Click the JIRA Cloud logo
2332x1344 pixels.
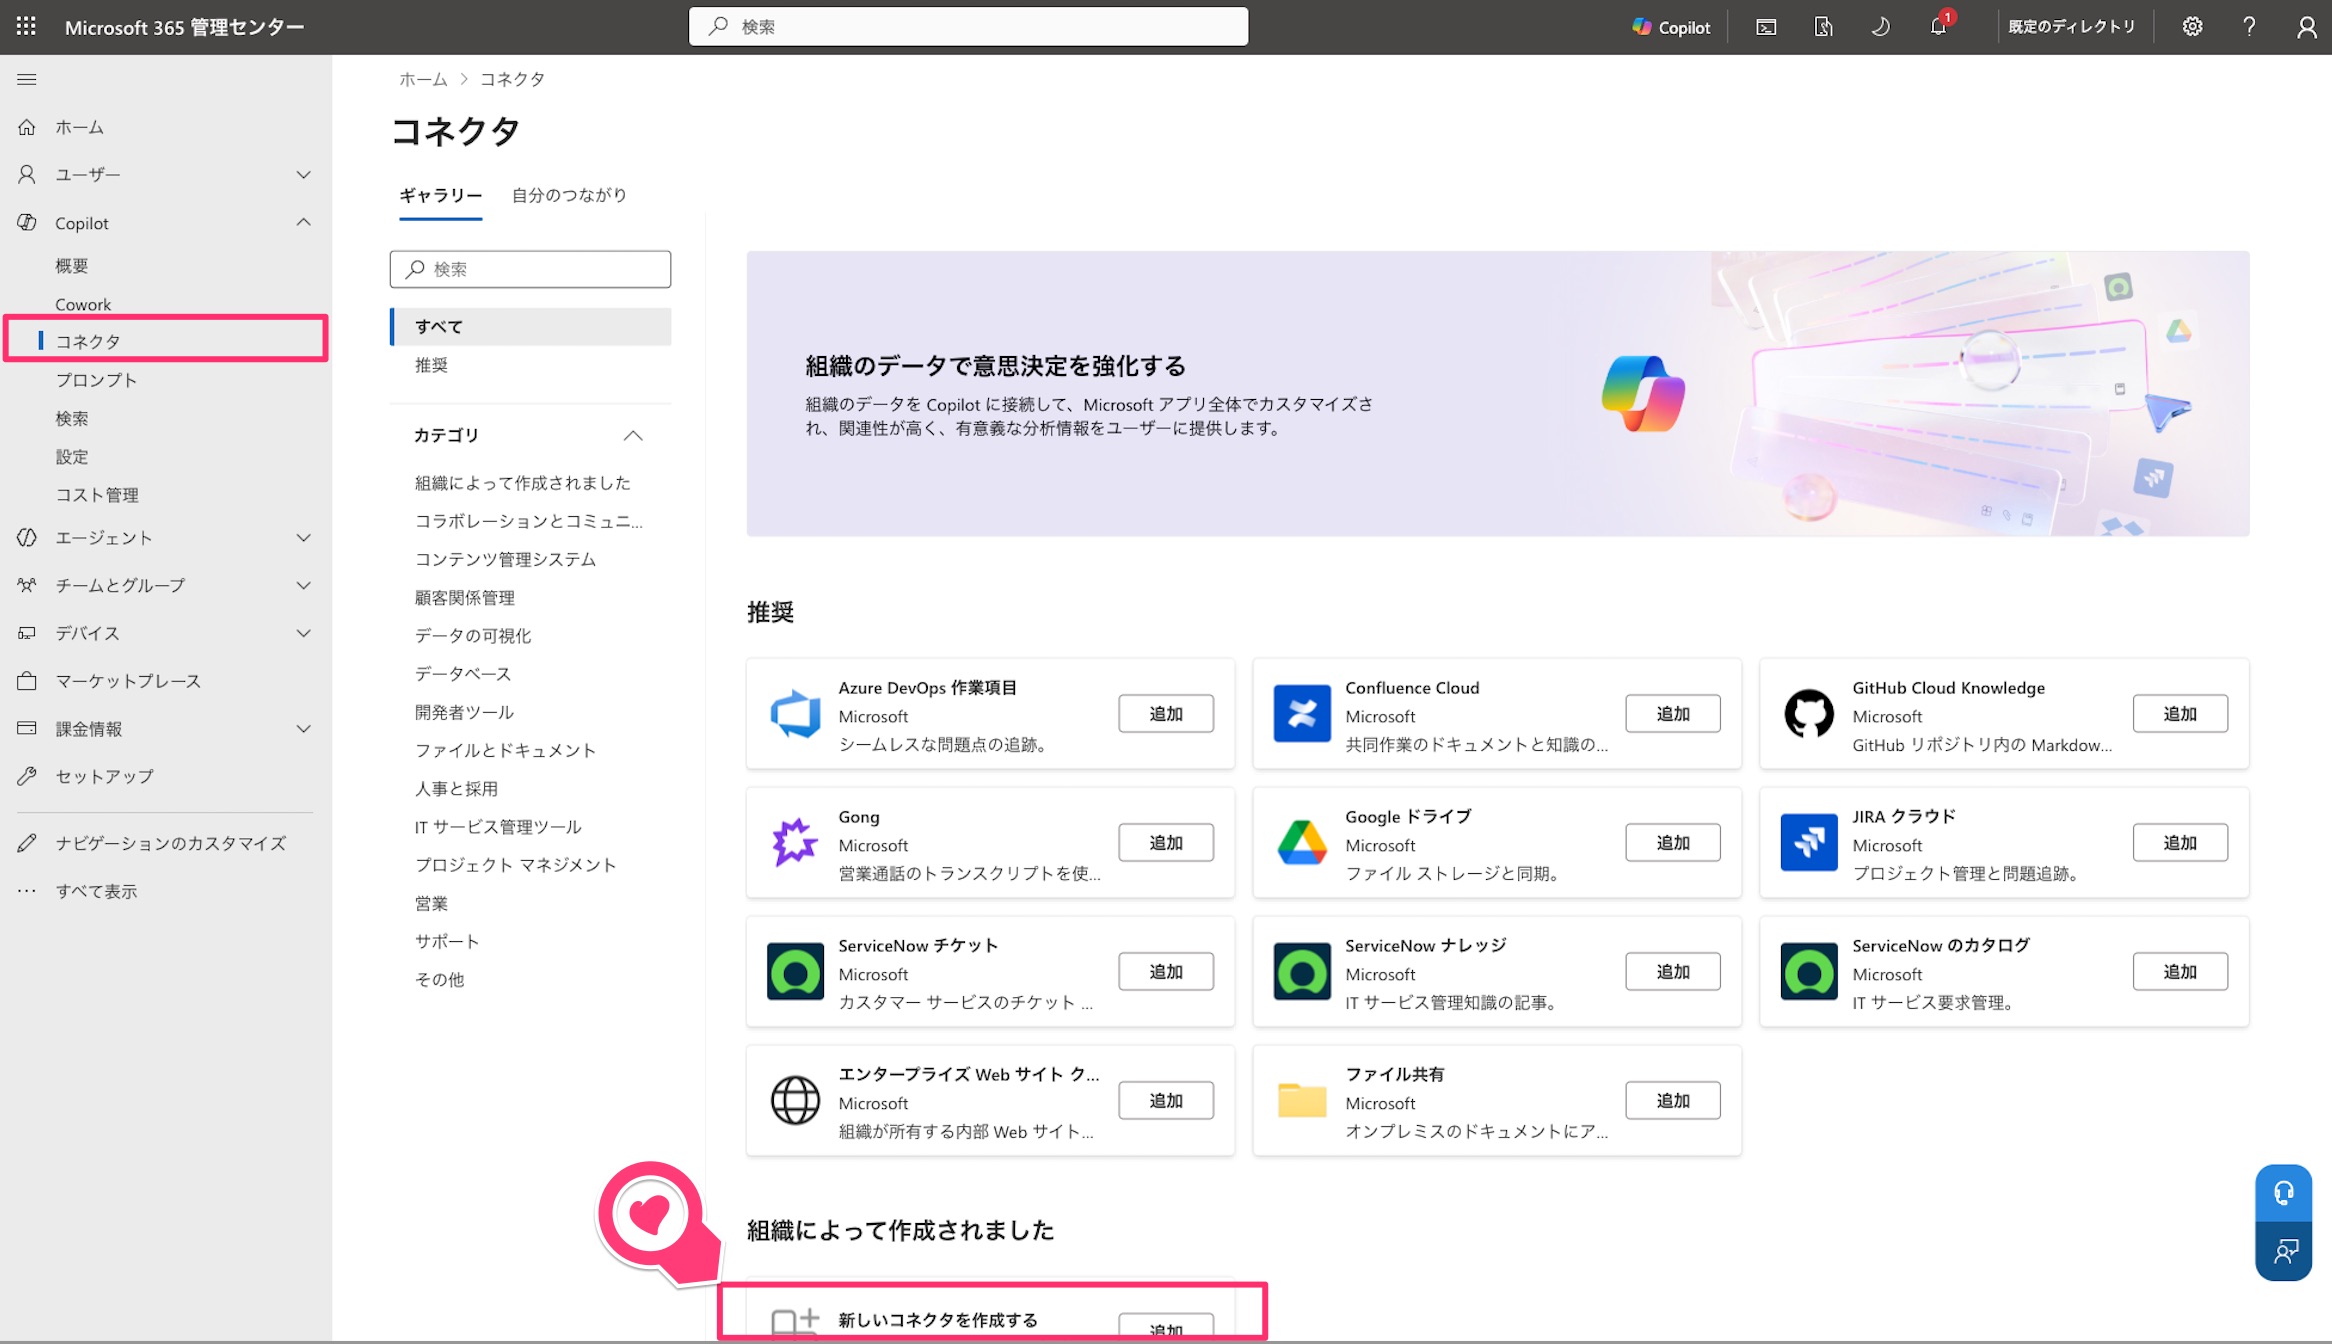[1809, 842]
